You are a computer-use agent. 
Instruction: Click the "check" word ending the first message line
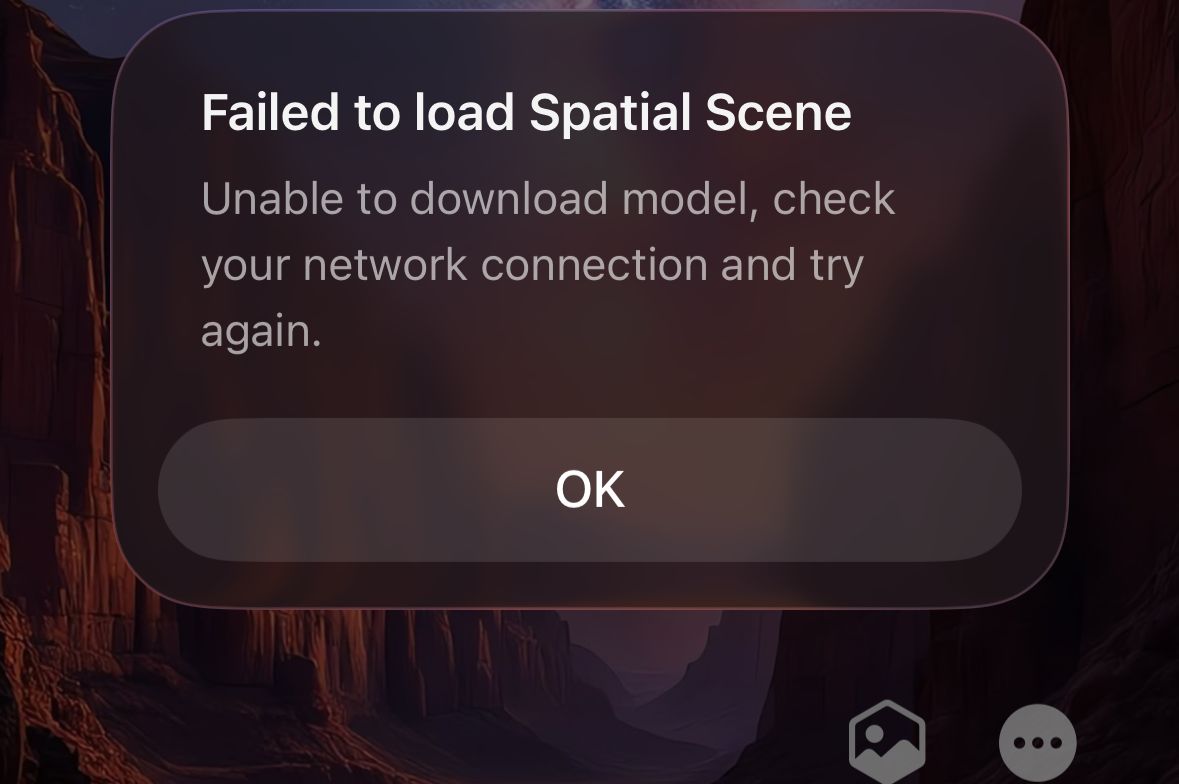click(834, 198)
